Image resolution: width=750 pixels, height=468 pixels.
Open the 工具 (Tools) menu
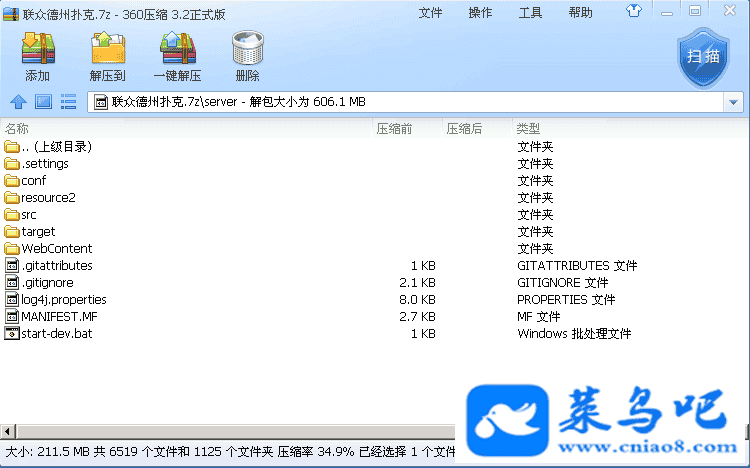530,13
